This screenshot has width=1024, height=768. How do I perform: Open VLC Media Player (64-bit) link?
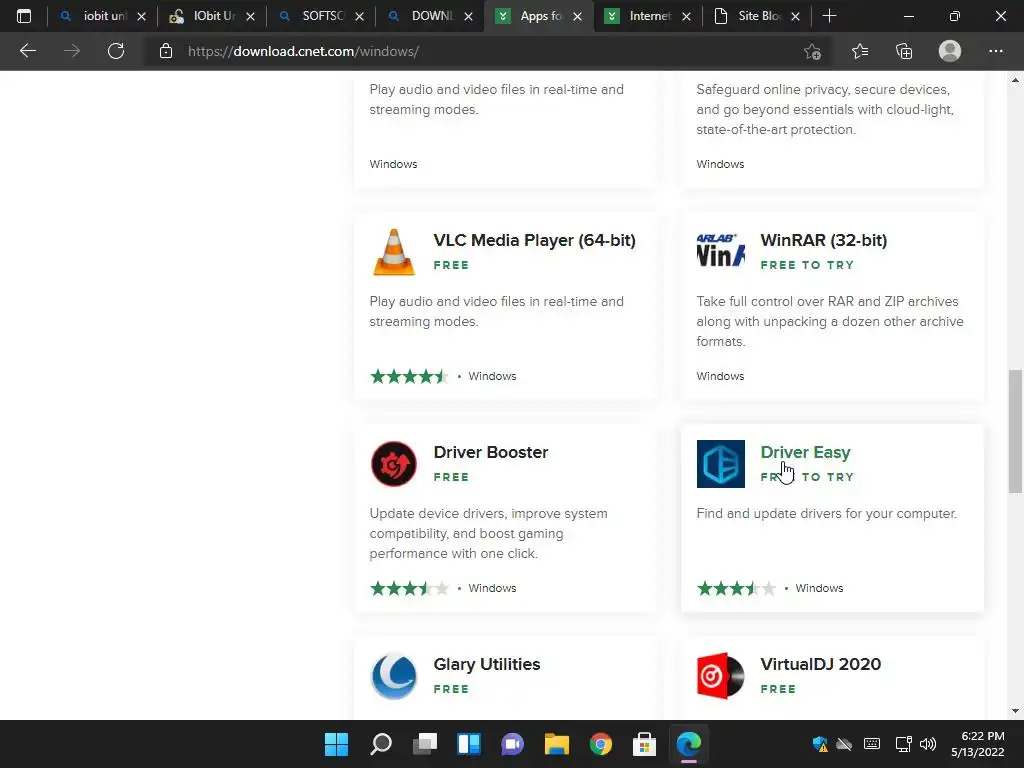click(x=534, y=240)
